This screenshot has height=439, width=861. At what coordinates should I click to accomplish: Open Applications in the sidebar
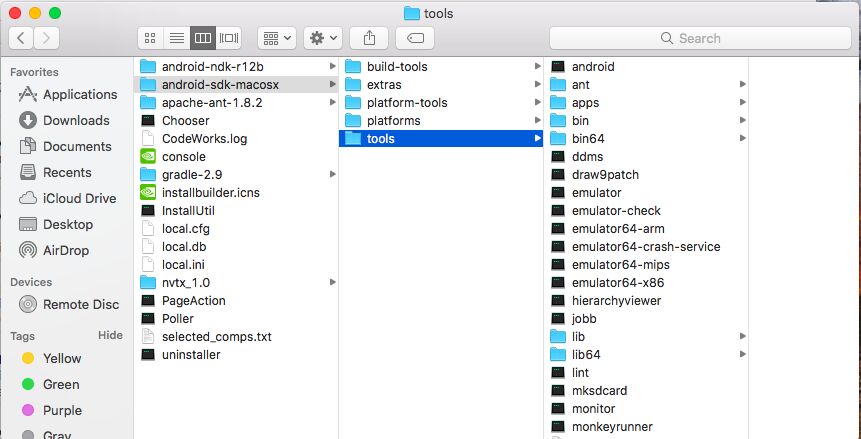coord(68,95)
